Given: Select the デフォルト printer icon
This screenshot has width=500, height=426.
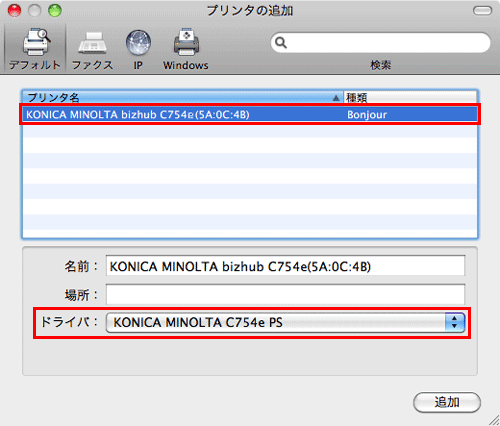Looking at the screenshot, I should coord(36,42).
